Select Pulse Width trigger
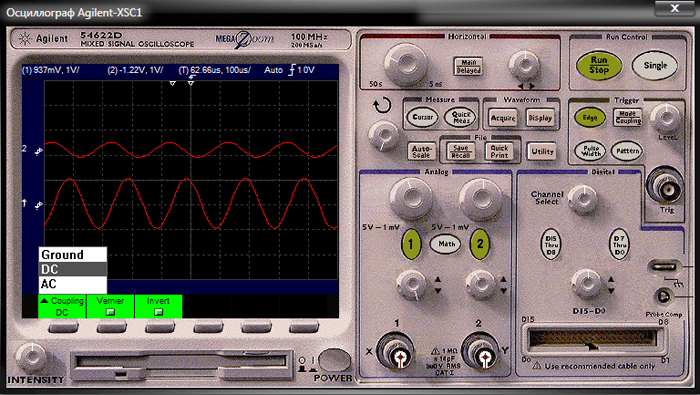Viewport: 700px width, 395px height. click(x=591, y=151)
